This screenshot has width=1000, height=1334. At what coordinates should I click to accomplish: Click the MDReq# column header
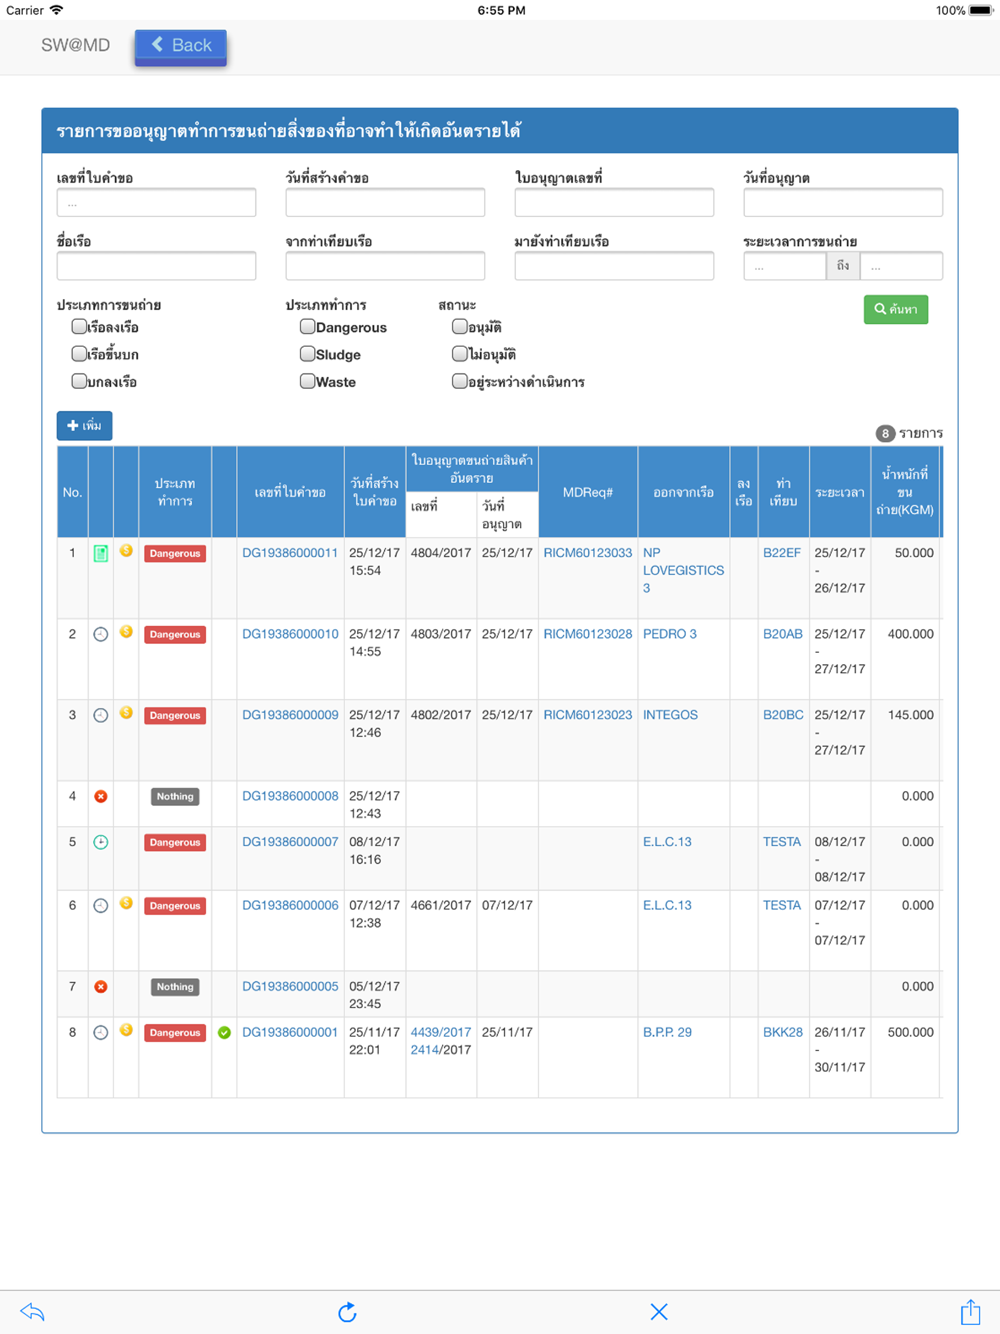pos(588,492)
